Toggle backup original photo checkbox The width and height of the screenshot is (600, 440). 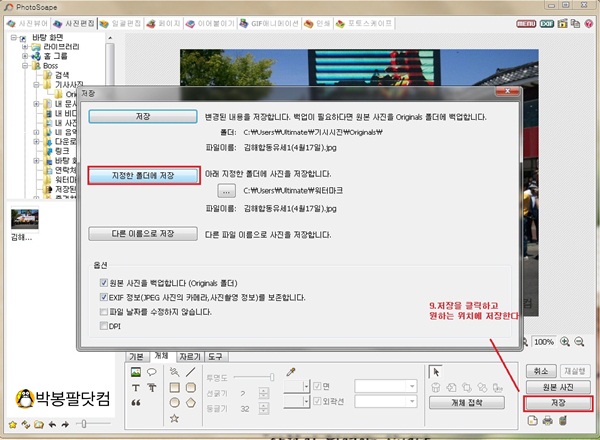point(104,283)
